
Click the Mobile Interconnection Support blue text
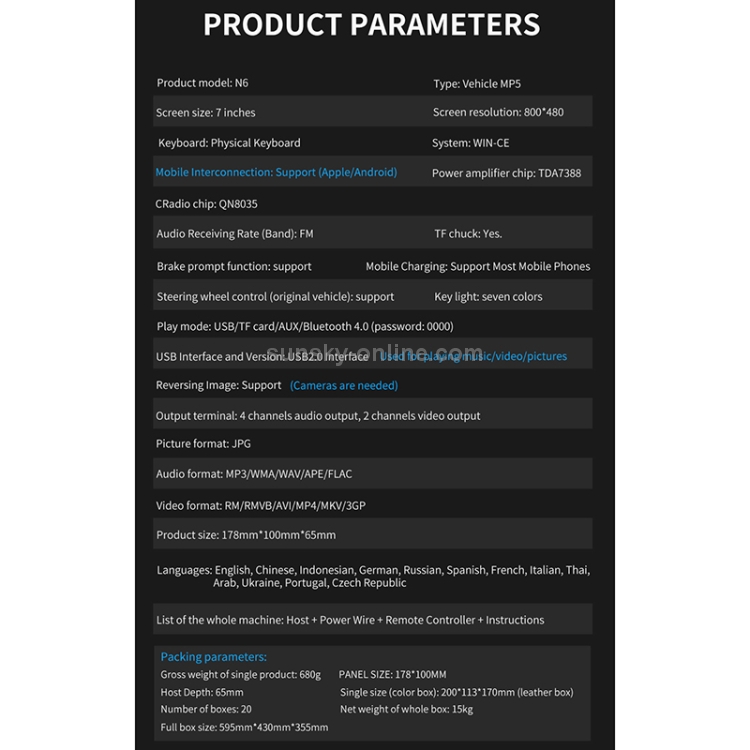(276, 172)
